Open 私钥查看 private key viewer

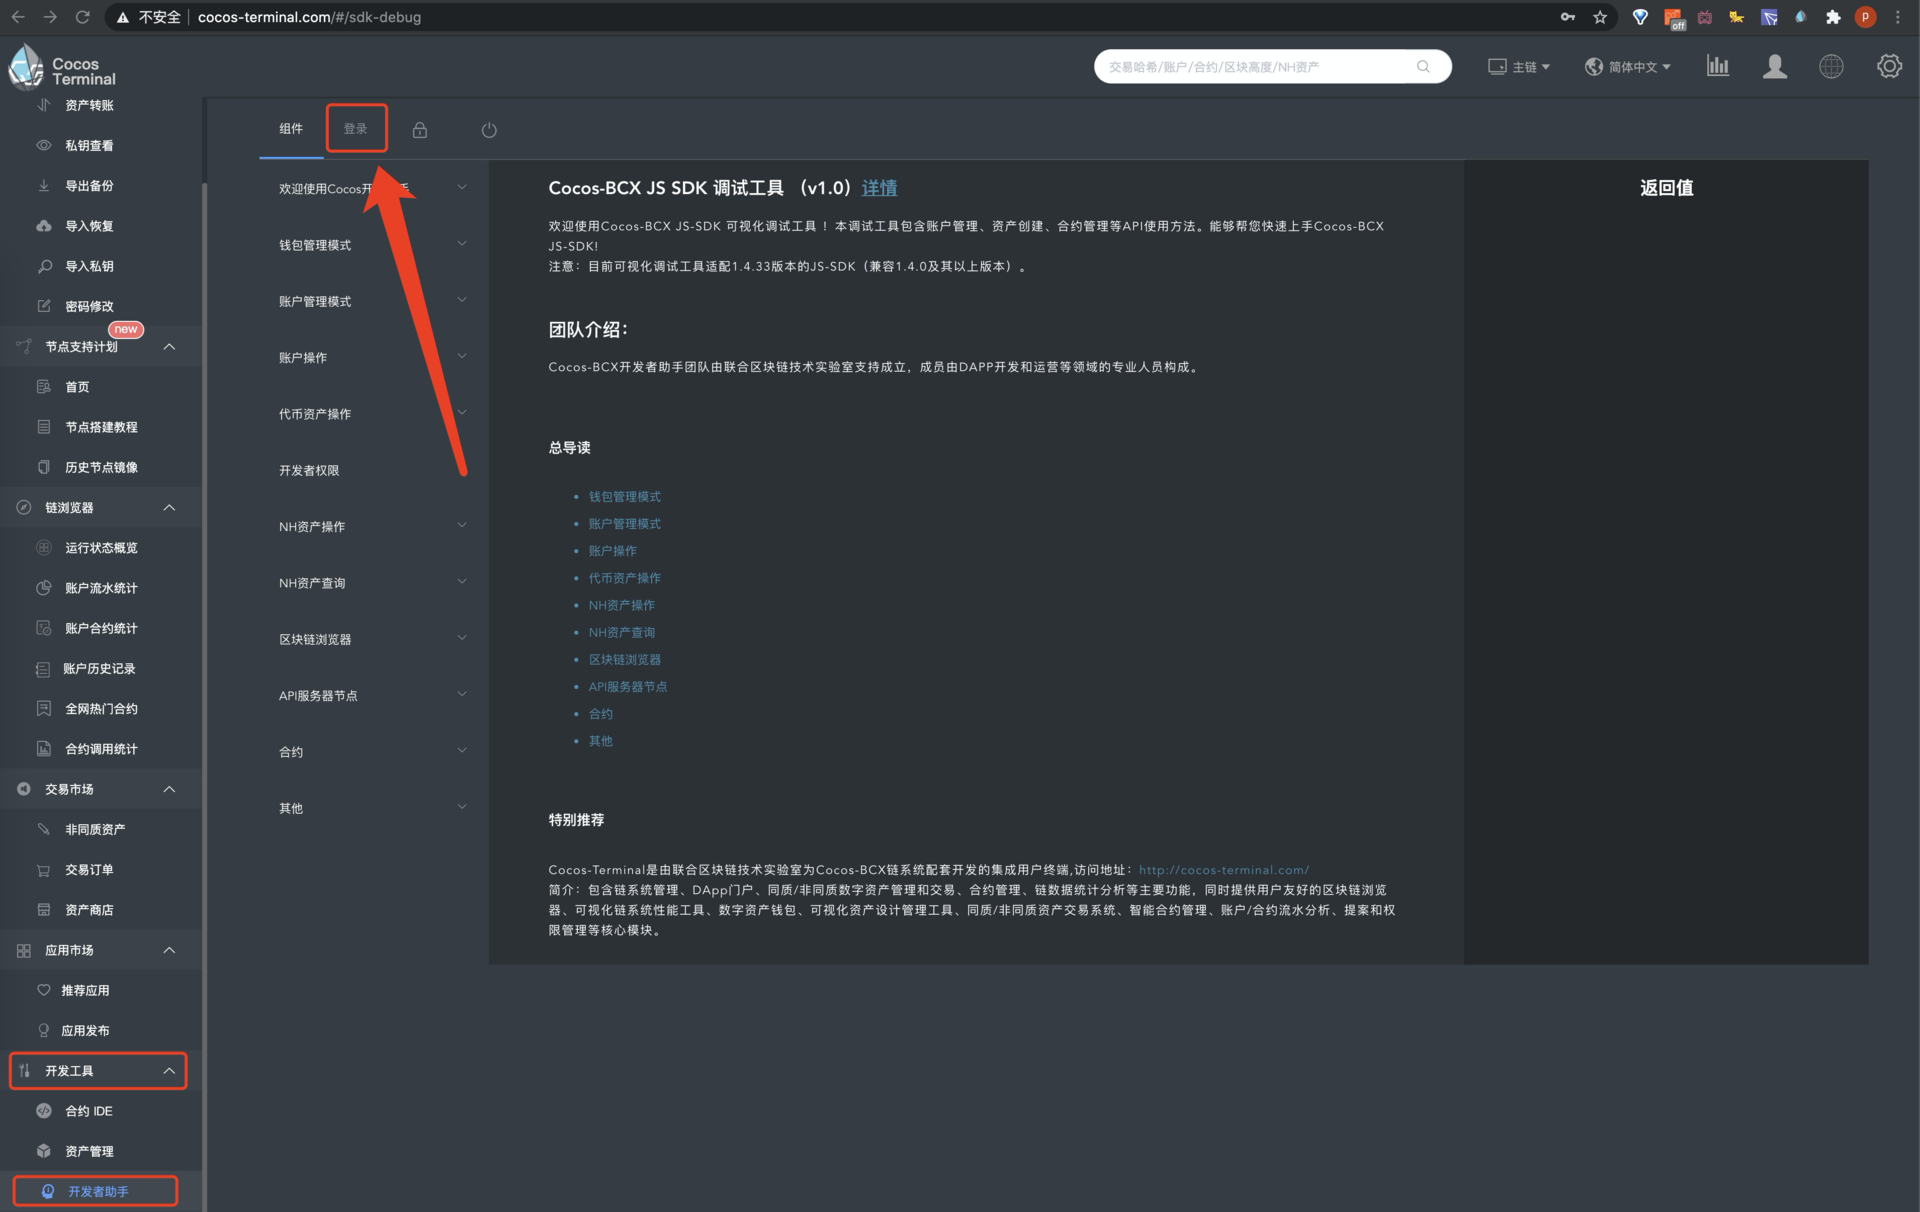tap(89, 145)
